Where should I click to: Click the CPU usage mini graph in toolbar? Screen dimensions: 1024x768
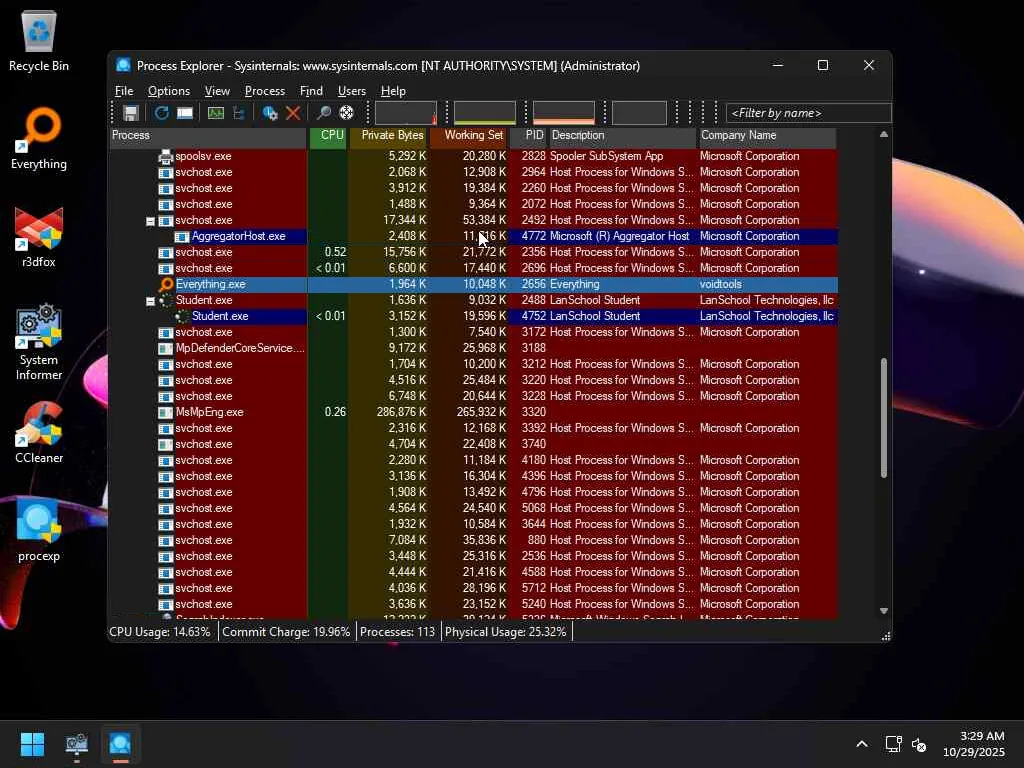(406, 113)
